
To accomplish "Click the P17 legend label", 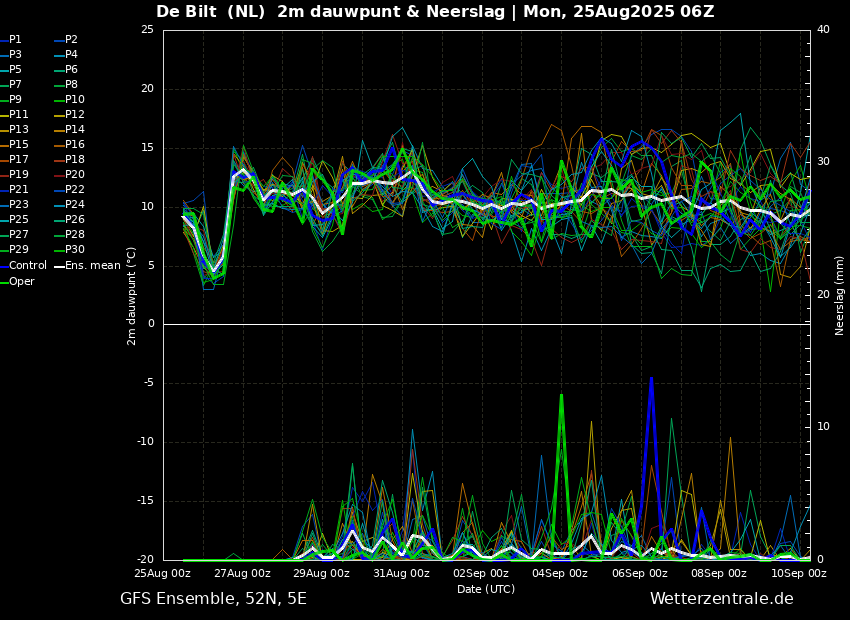I will click(18, 159).
